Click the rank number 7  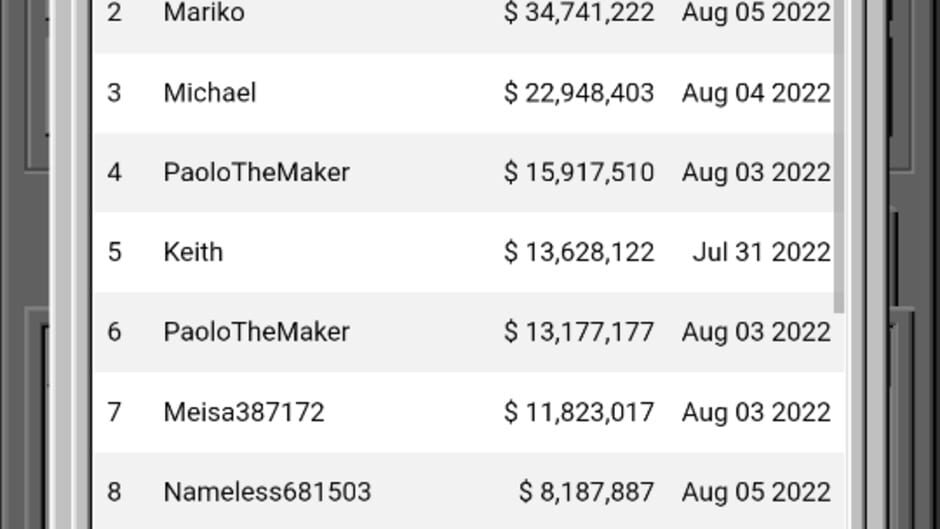pos(114,412)
